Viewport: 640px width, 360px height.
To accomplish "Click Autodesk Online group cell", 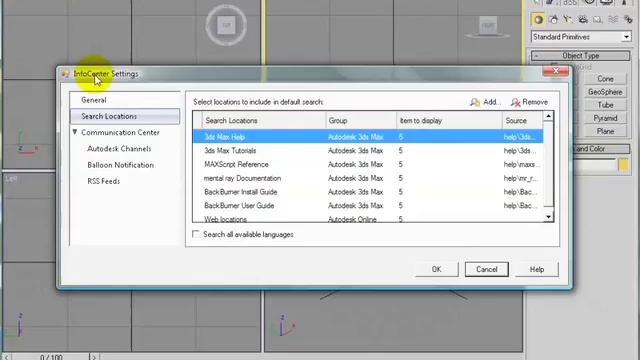I will pos(352,219).
